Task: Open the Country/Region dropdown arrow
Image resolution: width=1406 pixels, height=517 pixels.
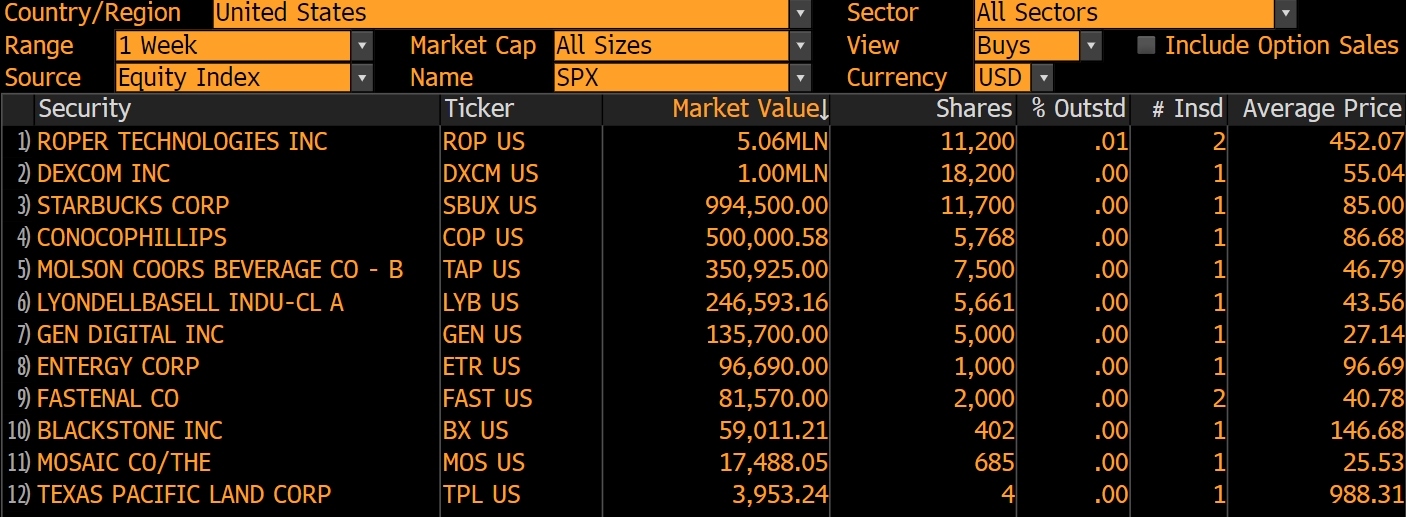Action: coord(800,14)
